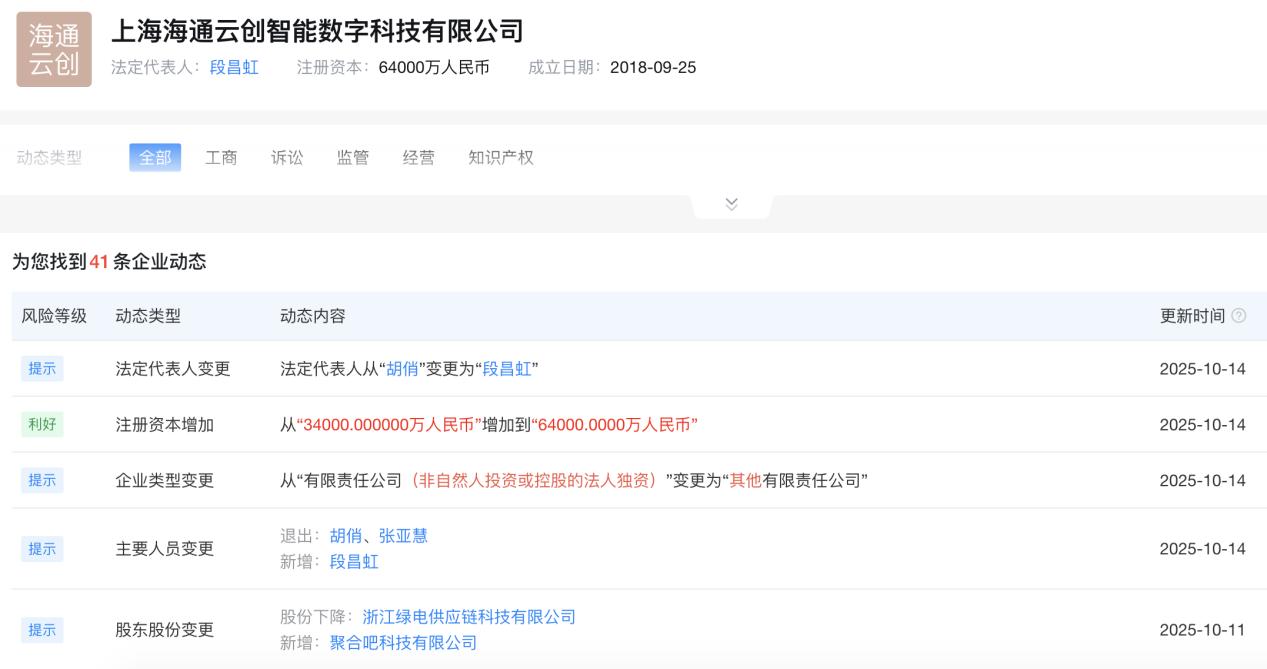Select the 全部 filter tab
The width and height of the screenshot is (1267, 669).
155,158
